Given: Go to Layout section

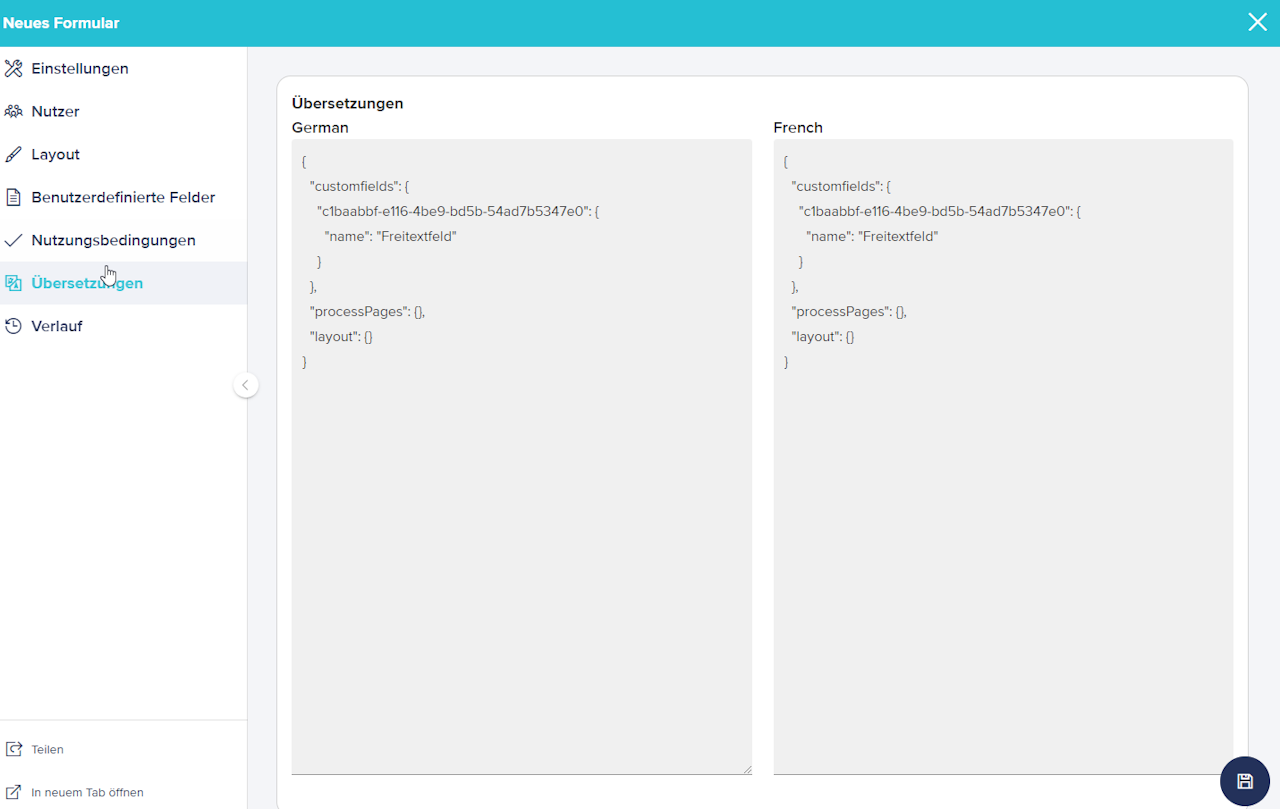Looking at the screenshot, I should pos(123,155).
